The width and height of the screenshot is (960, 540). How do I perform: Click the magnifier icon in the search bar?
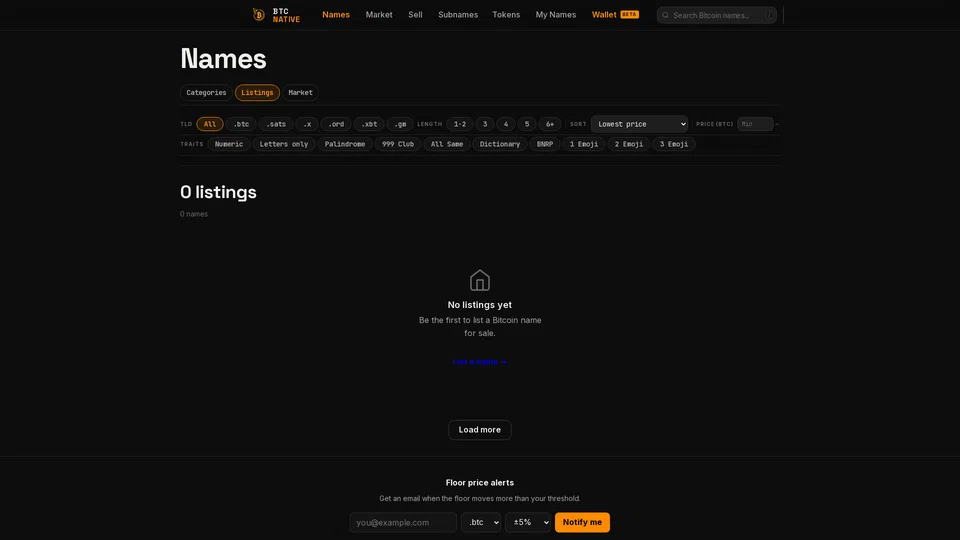pos(666,15)
